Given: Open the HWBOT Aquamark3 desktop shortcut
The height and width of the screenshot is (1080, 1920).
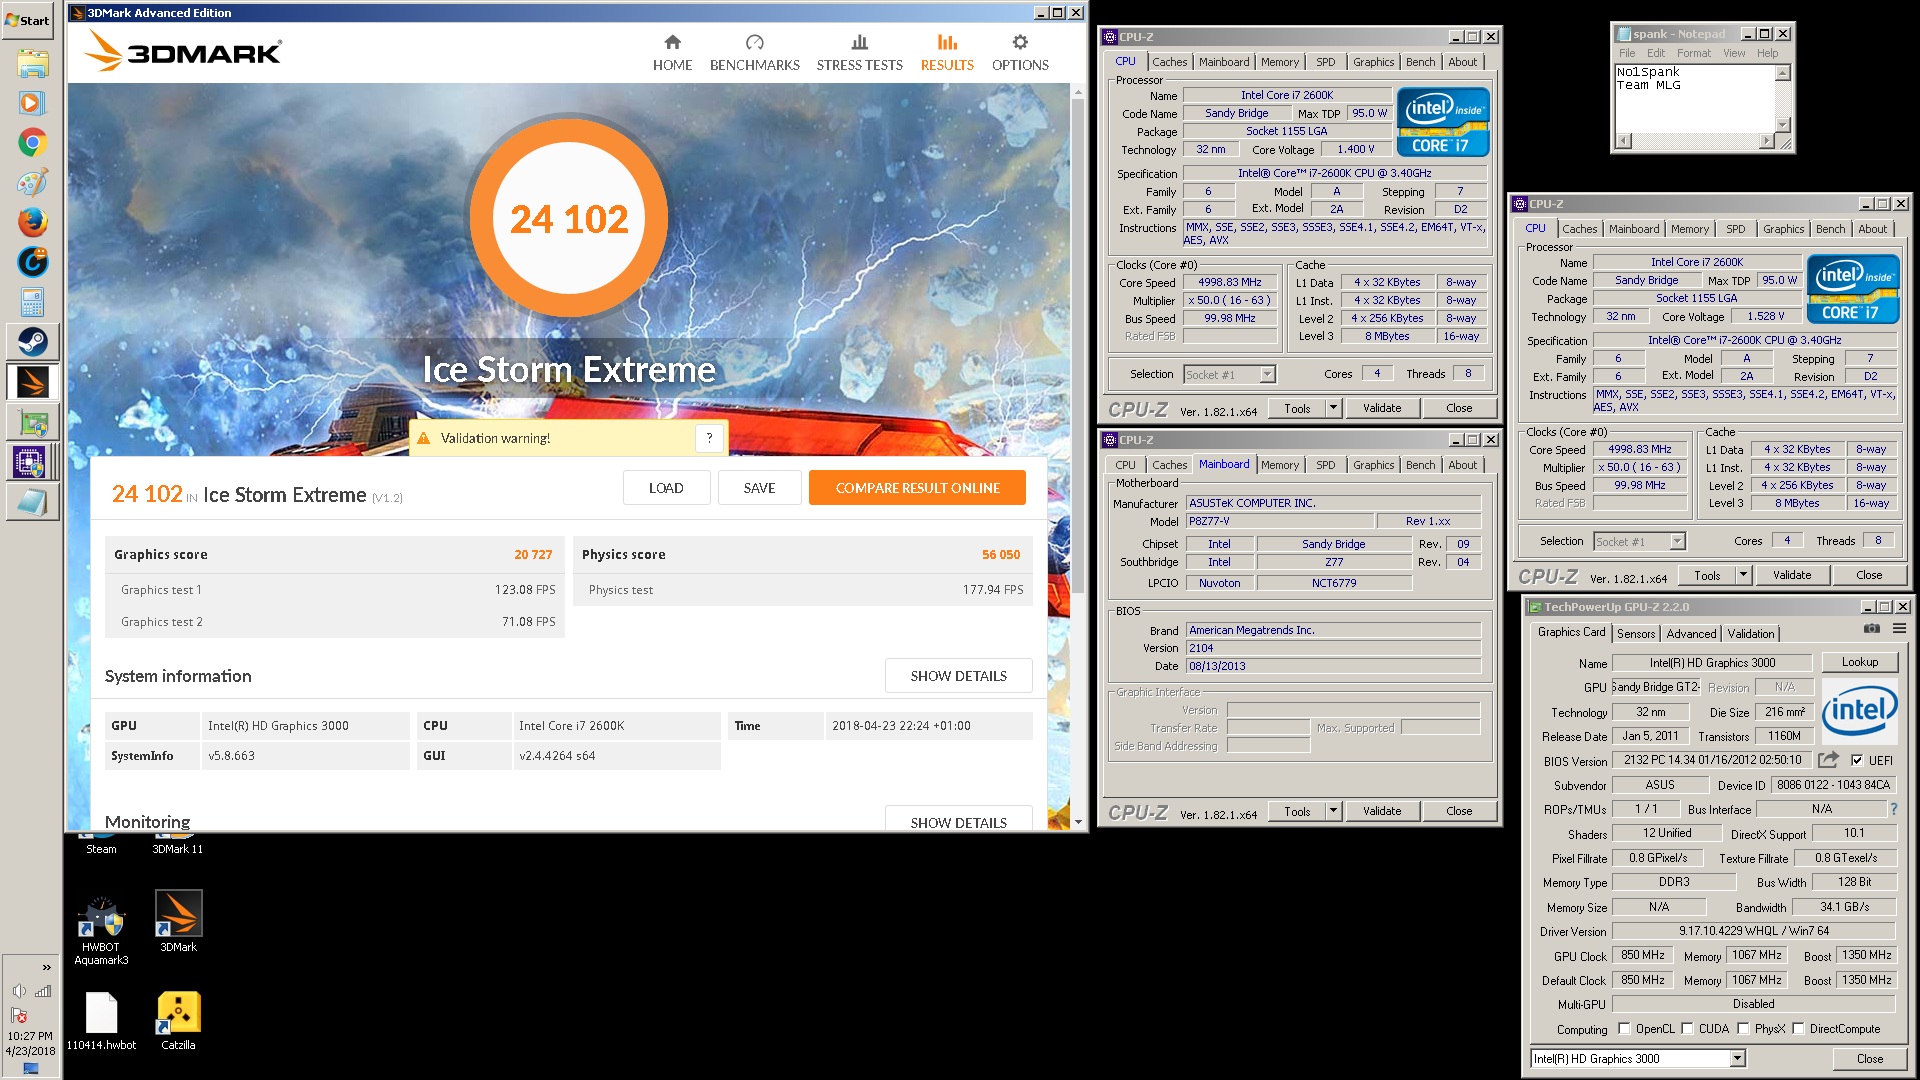Looking at the screenshot, I should (101, 930).
